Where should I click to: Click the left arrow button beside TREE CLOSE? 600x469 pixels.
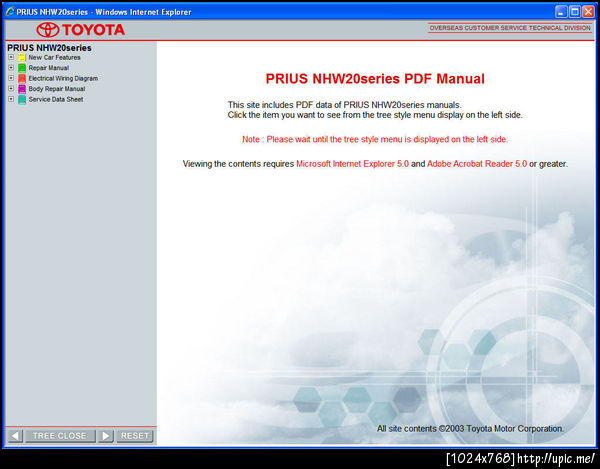coord(15,436)
